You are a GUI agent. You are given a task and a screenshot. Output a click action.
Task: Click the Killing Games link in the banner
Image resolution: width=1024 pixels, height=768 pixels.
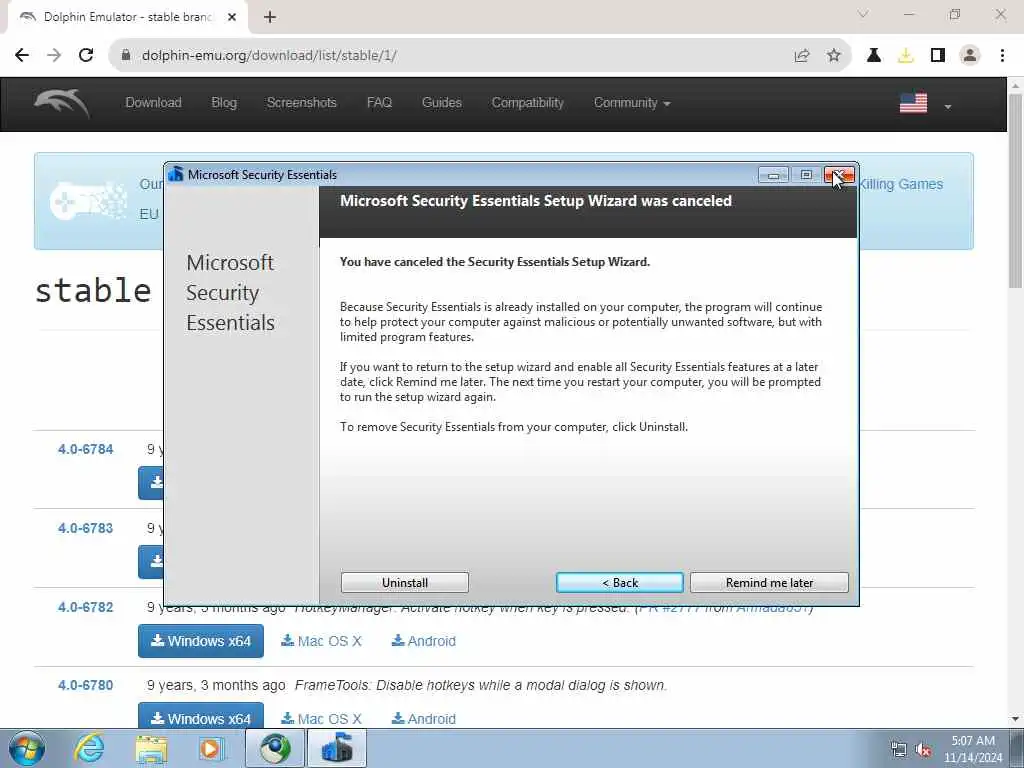[x=901, y=184]
